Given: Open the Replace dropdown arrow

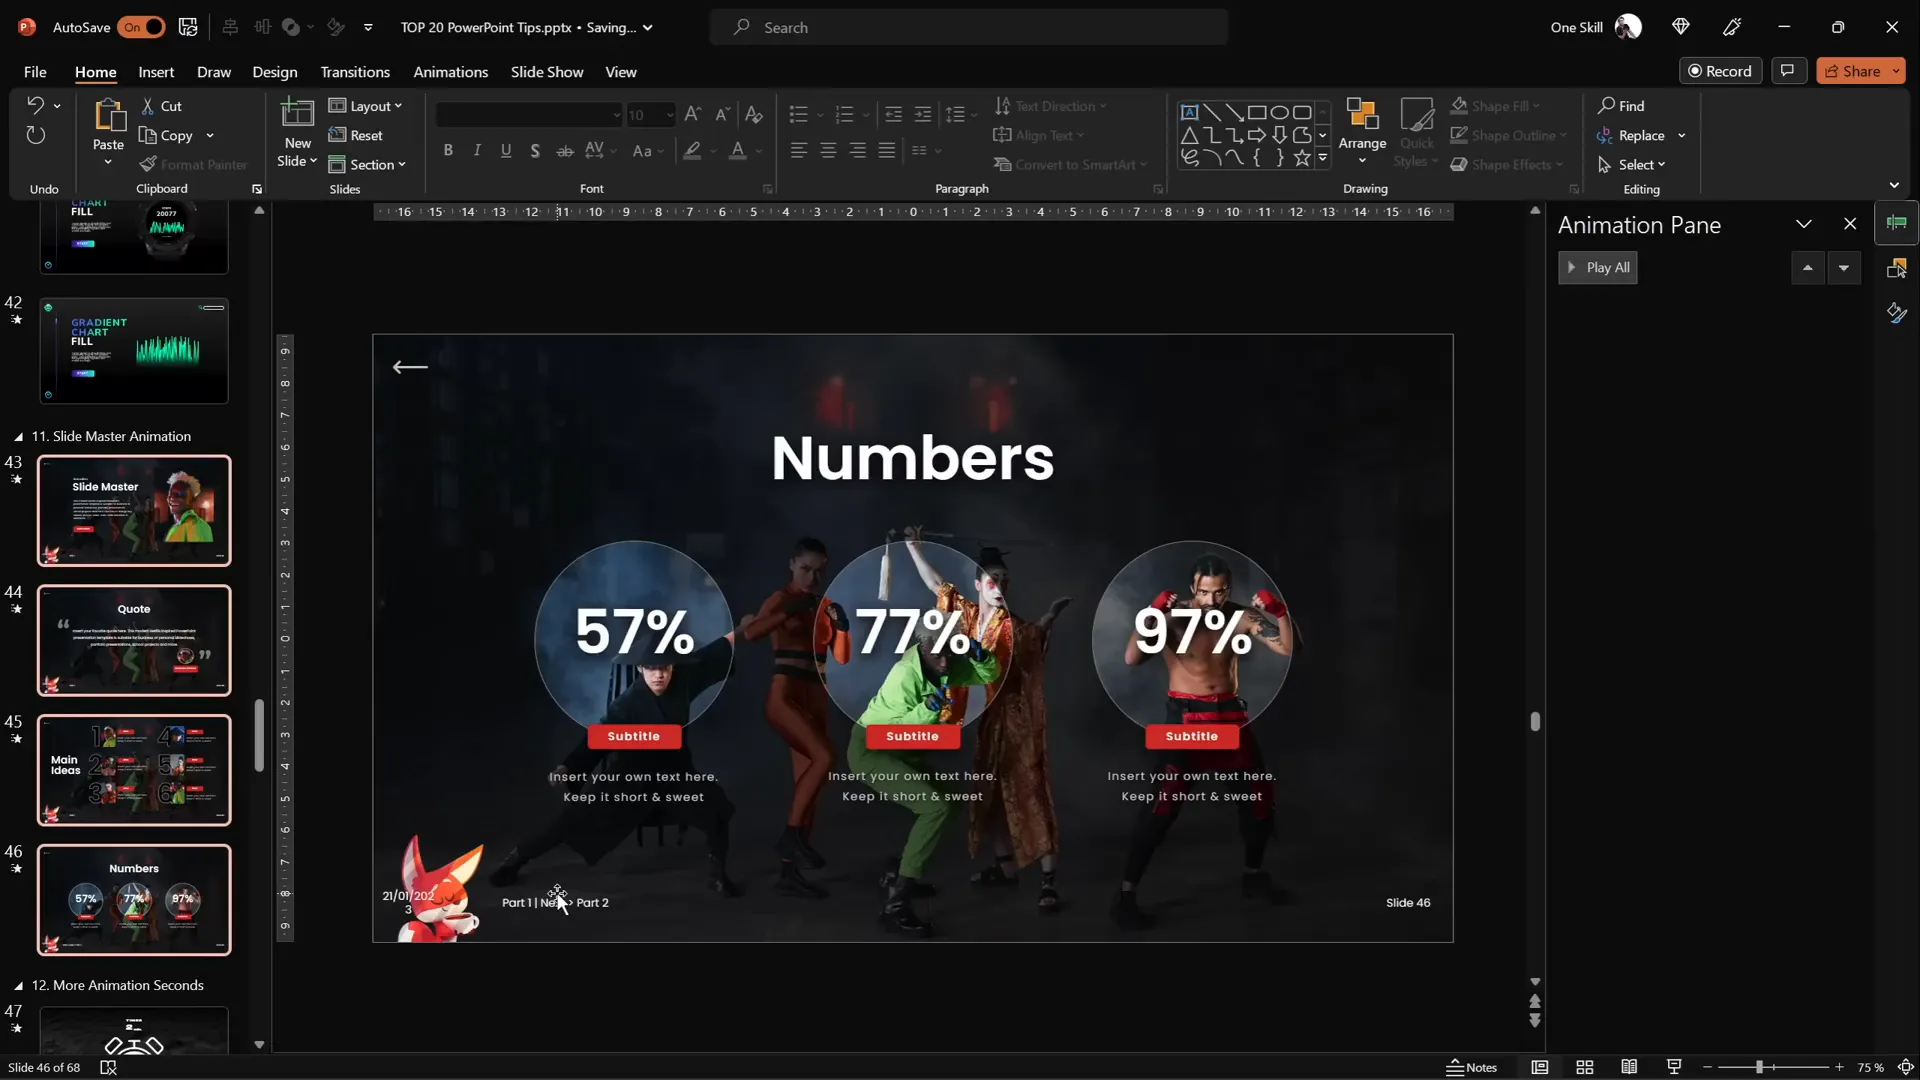Looking at the screenshot, I should 1682,136.
